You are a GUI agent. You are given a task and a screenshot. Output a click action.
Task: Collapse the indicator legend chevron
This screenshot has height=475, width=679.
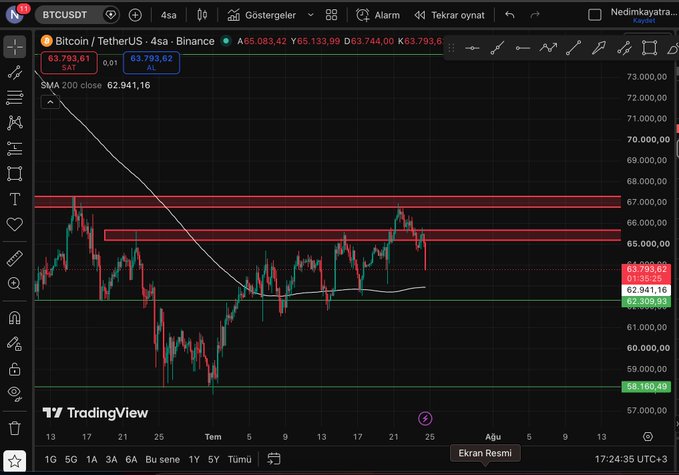tap(50, 102)
